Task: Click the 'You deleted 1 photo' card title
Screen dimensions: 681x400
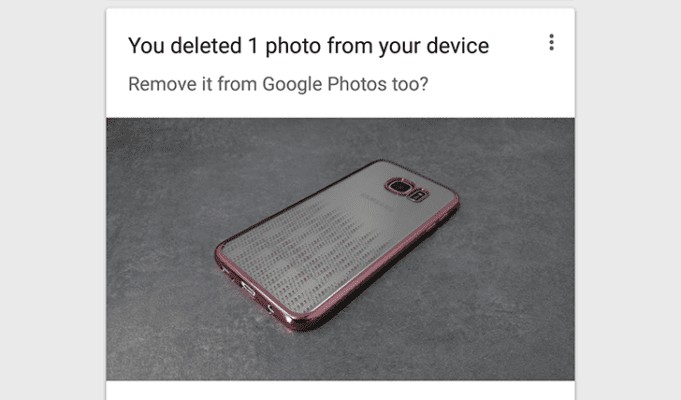Action: (308, 46)
